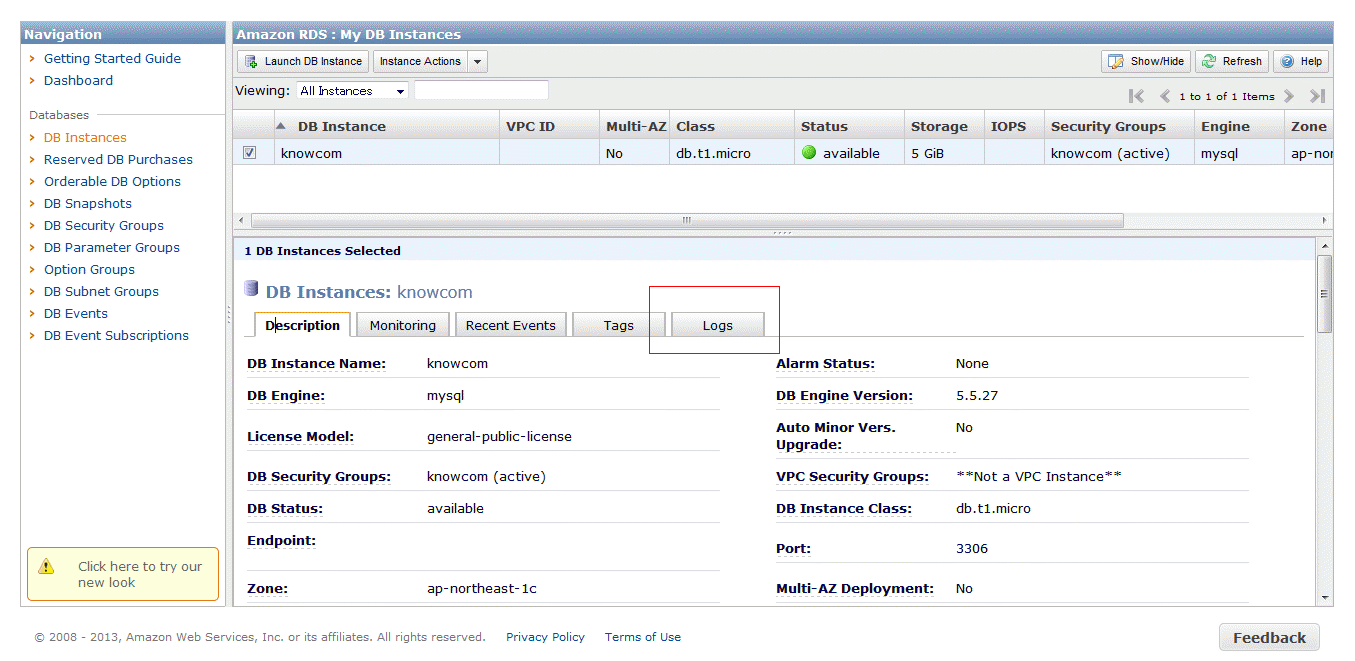Click the table's horizontal scrollbar thumb
1355x661 pixels.
(x=687, y=220)
